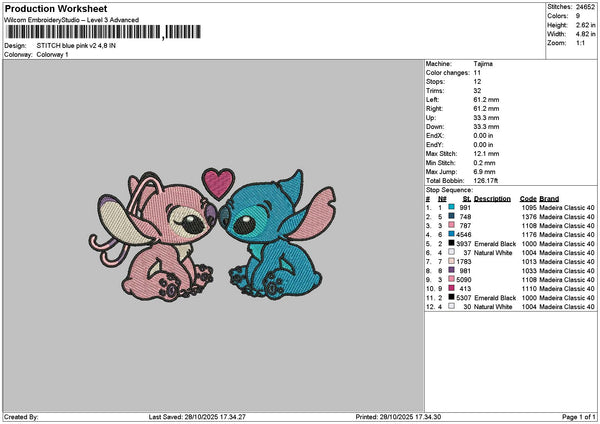The height and width of the screenshot is (424, 600).
Task: Click the cyan swatch in stop row 1
Action: point(452,207)
